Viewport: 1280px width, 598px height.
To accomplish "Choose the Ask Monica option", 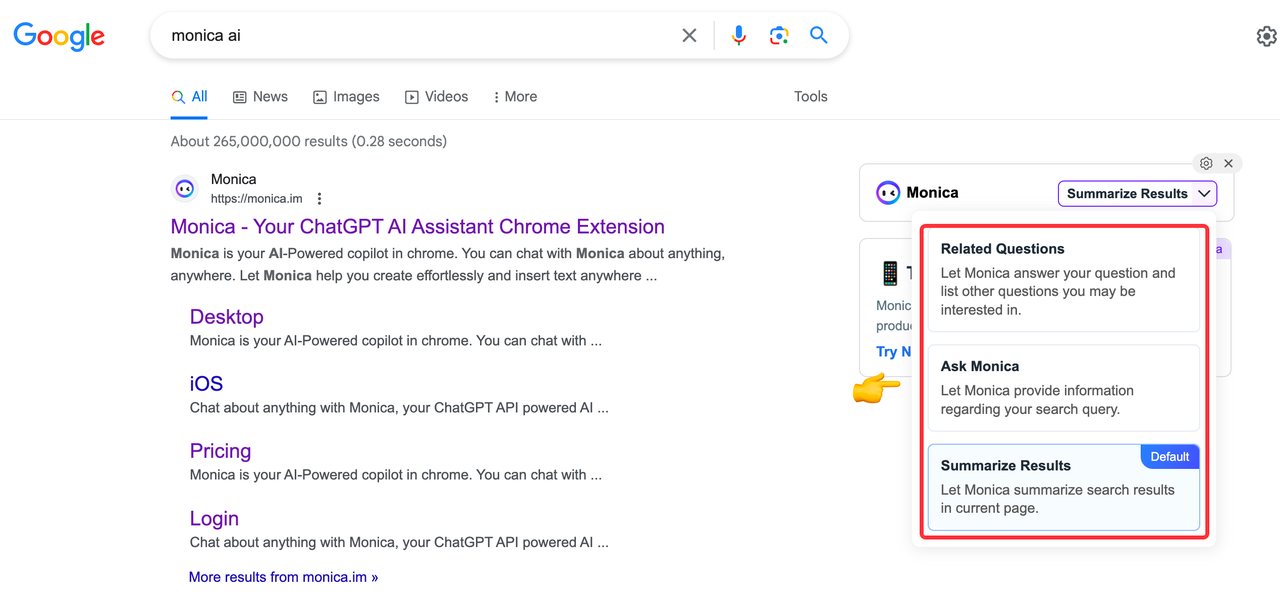I will point(1064,388).
